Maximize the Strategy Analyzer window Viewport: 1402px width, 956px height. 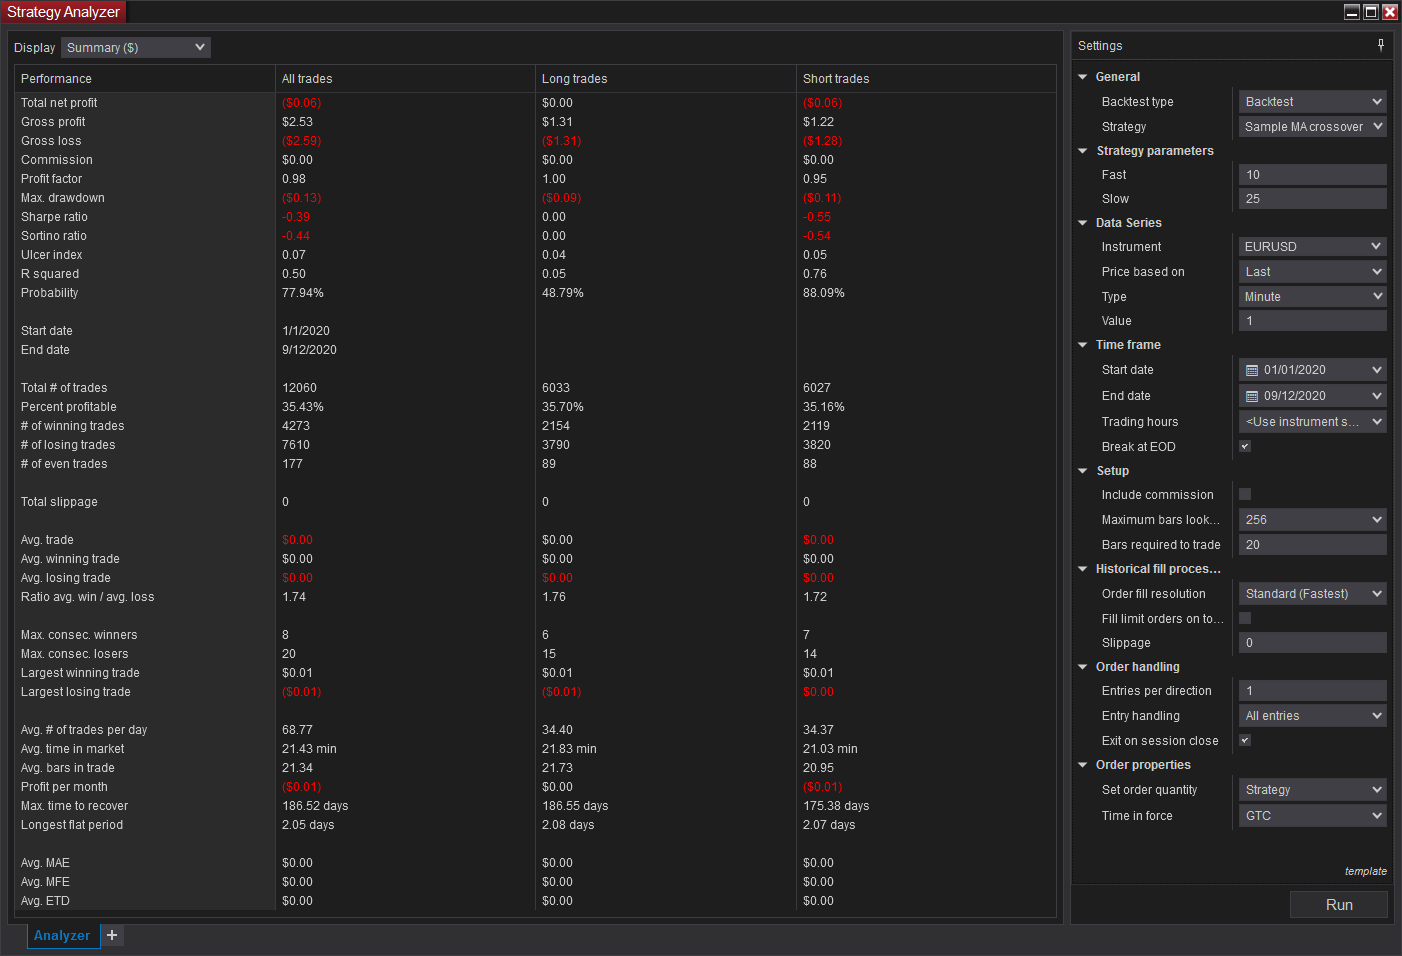(1371, 12)
